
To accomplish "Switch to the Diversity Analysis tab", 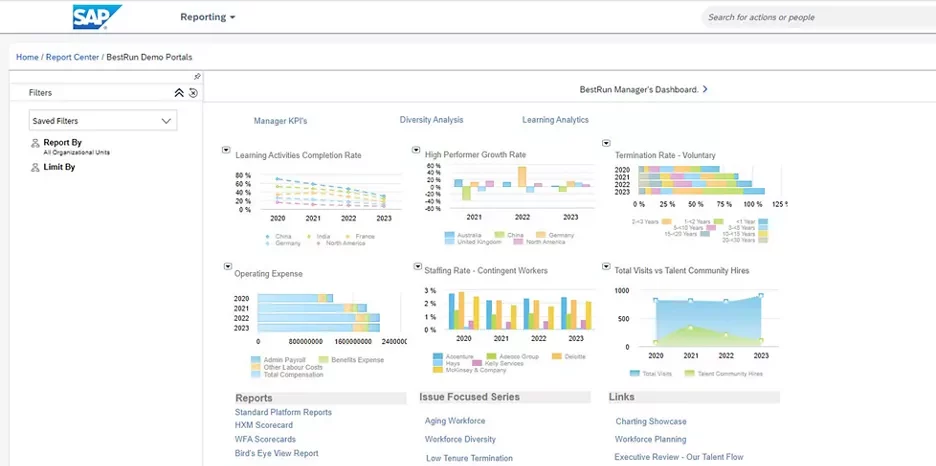I will coord(431,120).
